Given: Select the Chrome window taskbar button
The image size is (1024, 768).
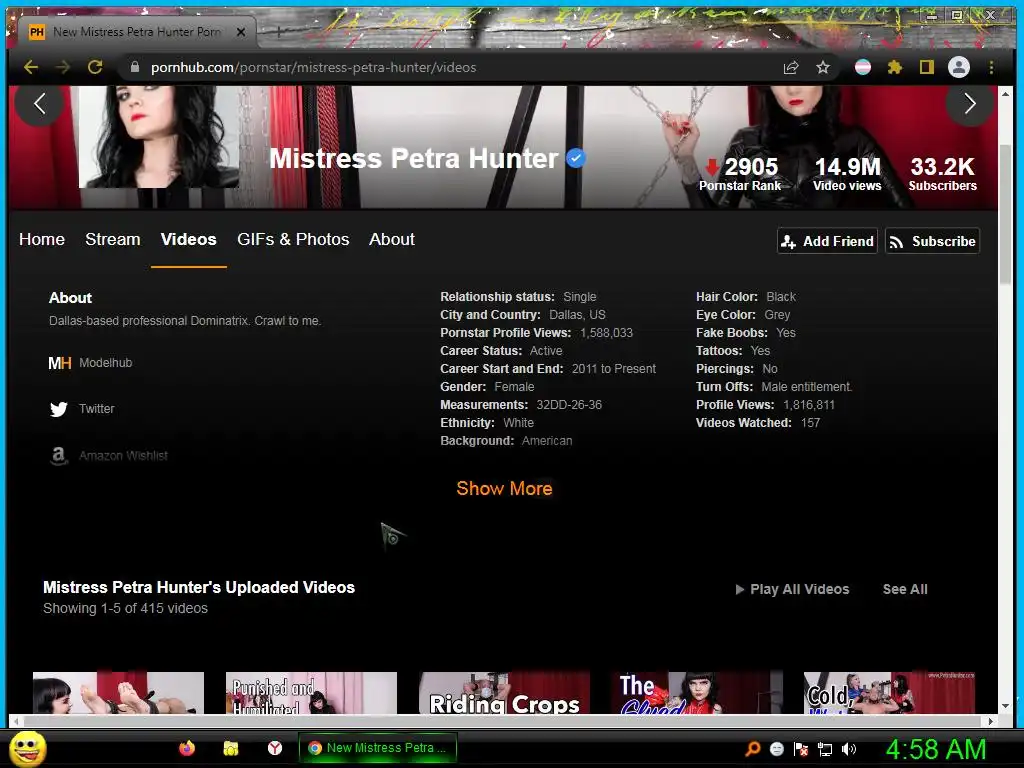Looking at the screenshot, I should coord(377,748).
